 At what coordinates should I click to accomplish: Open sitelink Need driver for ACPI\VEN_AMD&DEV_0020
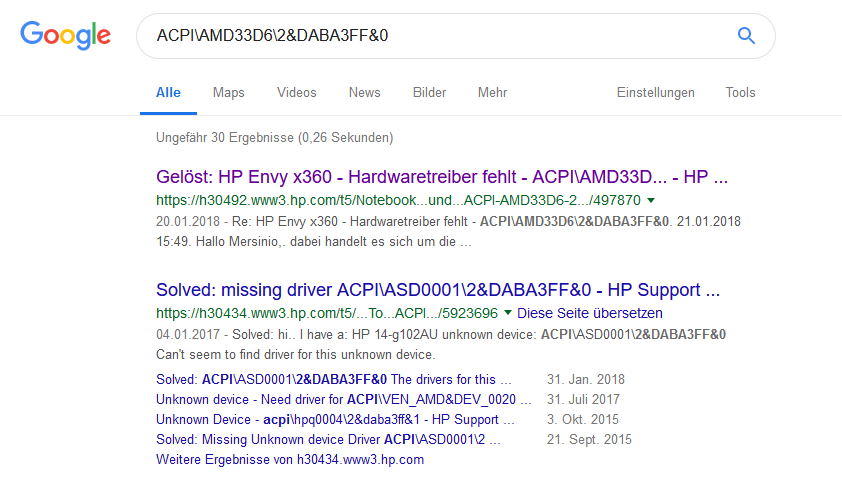[x=344, y=400]
